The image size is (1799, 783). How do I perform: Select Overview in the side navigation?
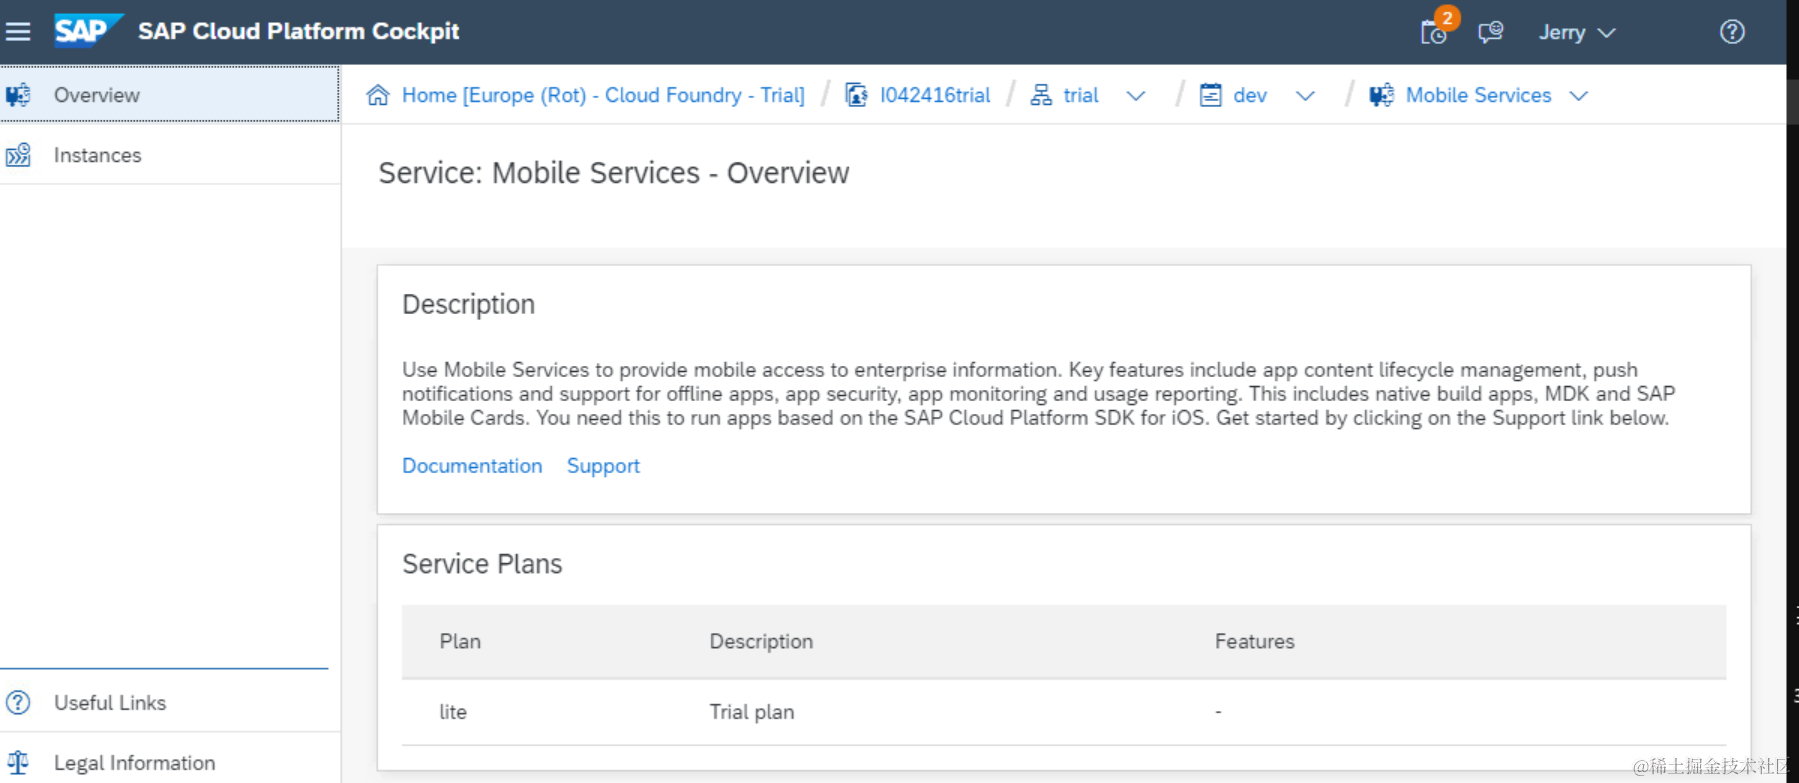pyautogui.click(x=97, y=95)
